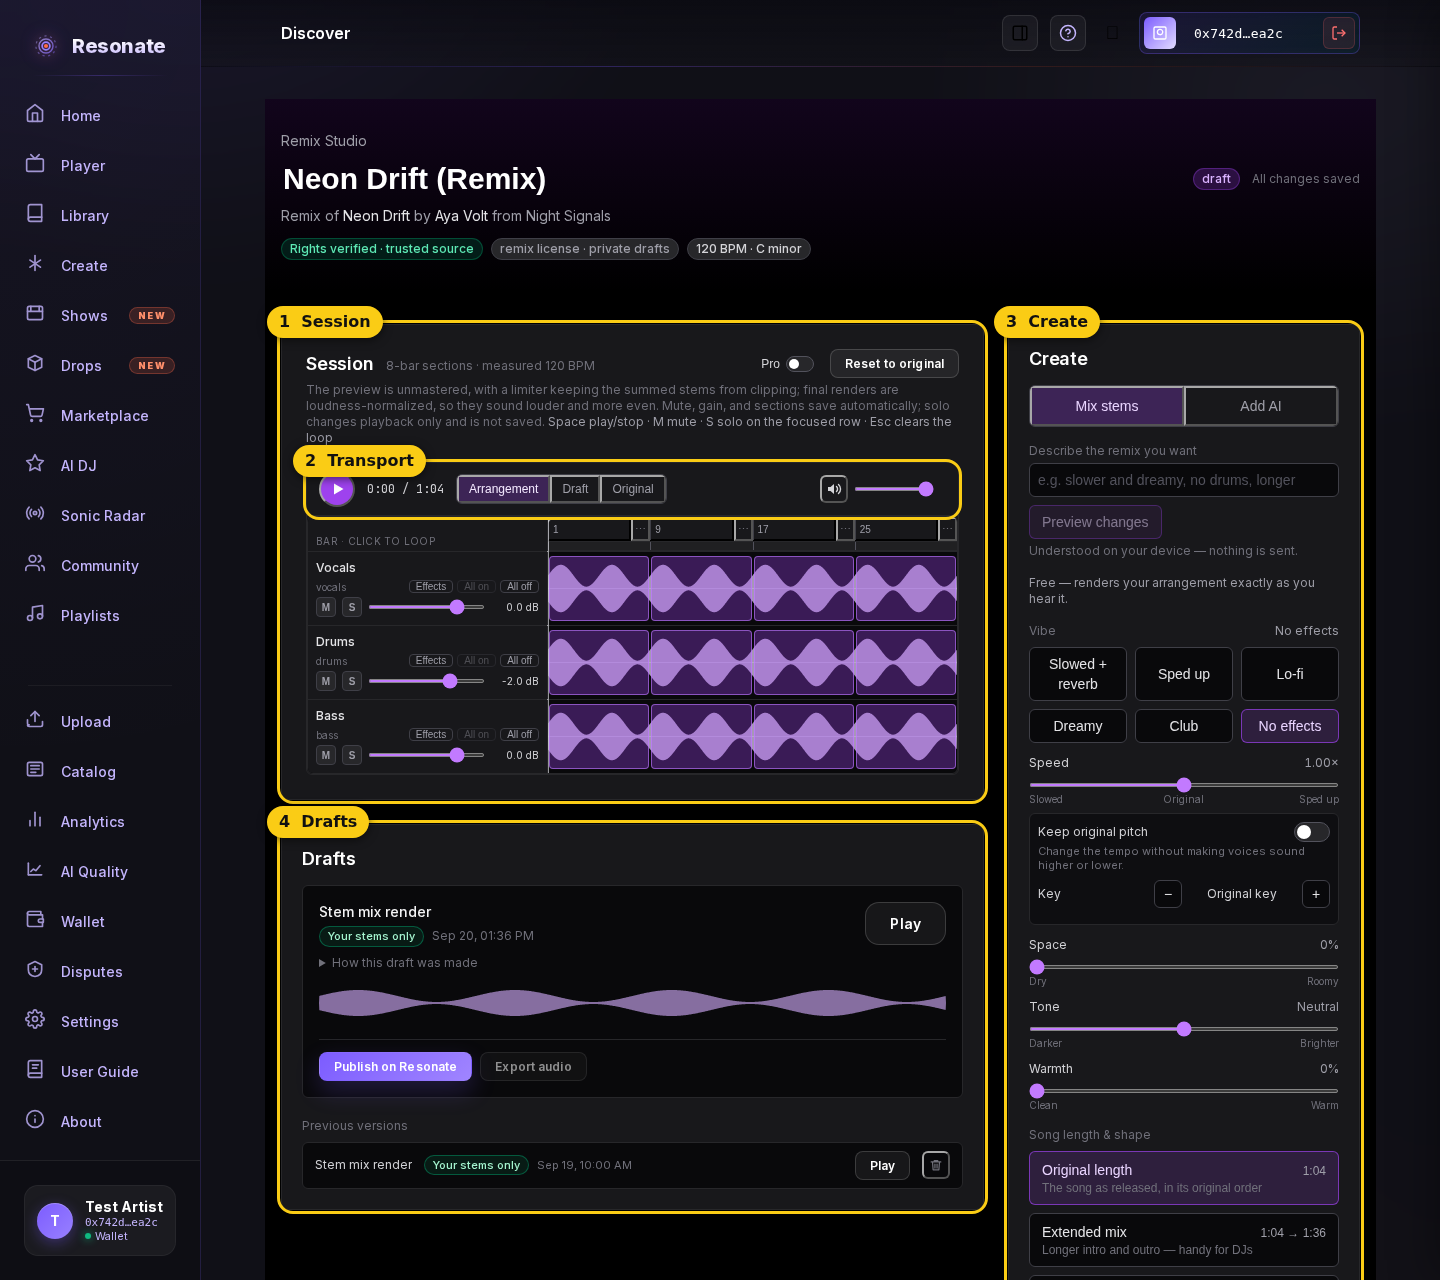
Task: Choose the Lo-fi vibe preset
Action: 1290,674
